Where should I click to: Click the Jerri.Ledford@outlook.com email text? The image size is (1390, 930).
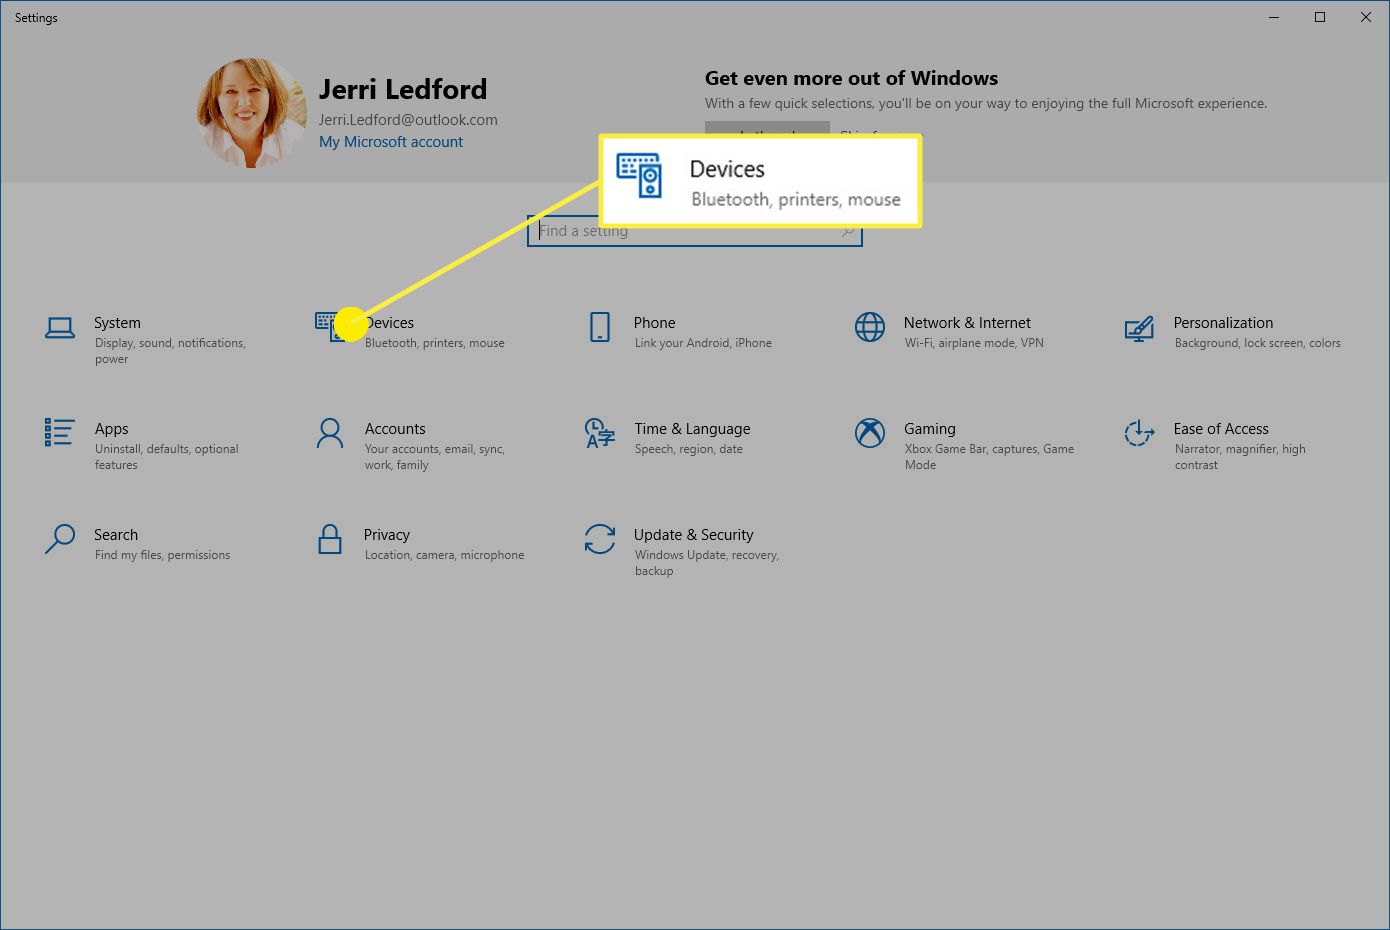coord(408,120)
